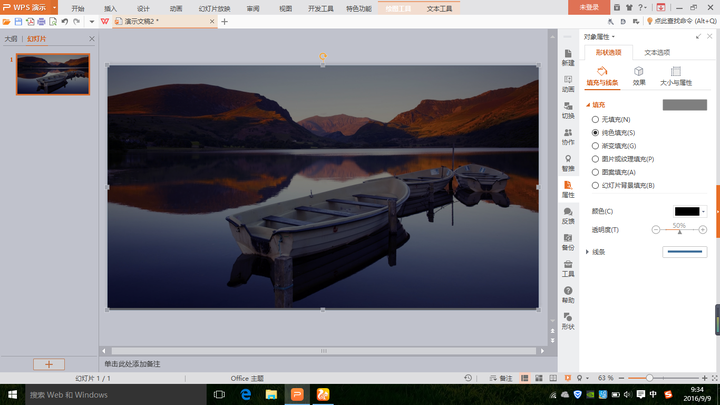Add a new document tab with plus icon
This screenshot has width=720, height=405.
(225, 22)
